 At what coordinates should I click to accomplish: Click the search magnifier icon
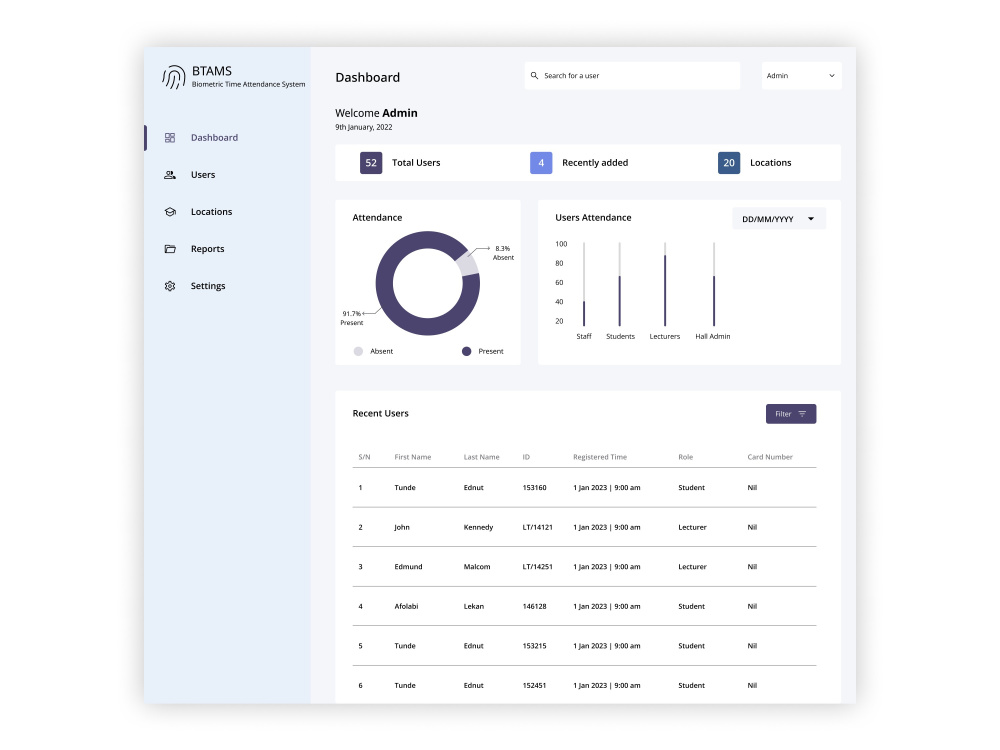[x=534, y=75]
